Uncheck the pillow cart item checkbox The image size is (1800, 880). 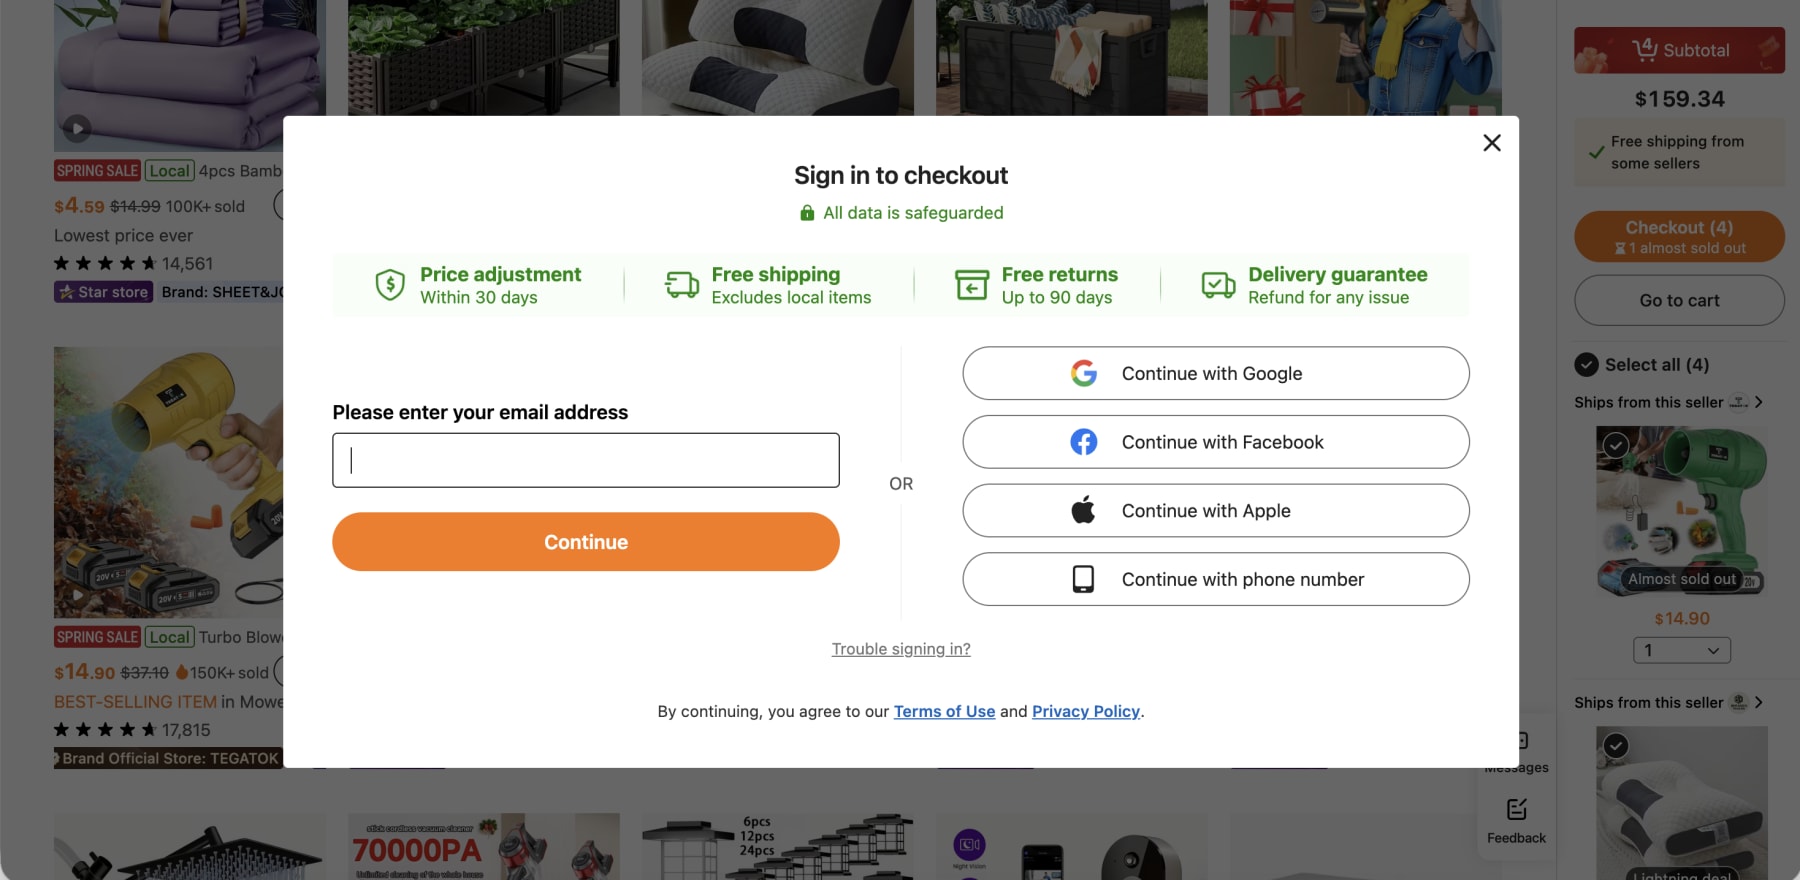coord(1616,745)
